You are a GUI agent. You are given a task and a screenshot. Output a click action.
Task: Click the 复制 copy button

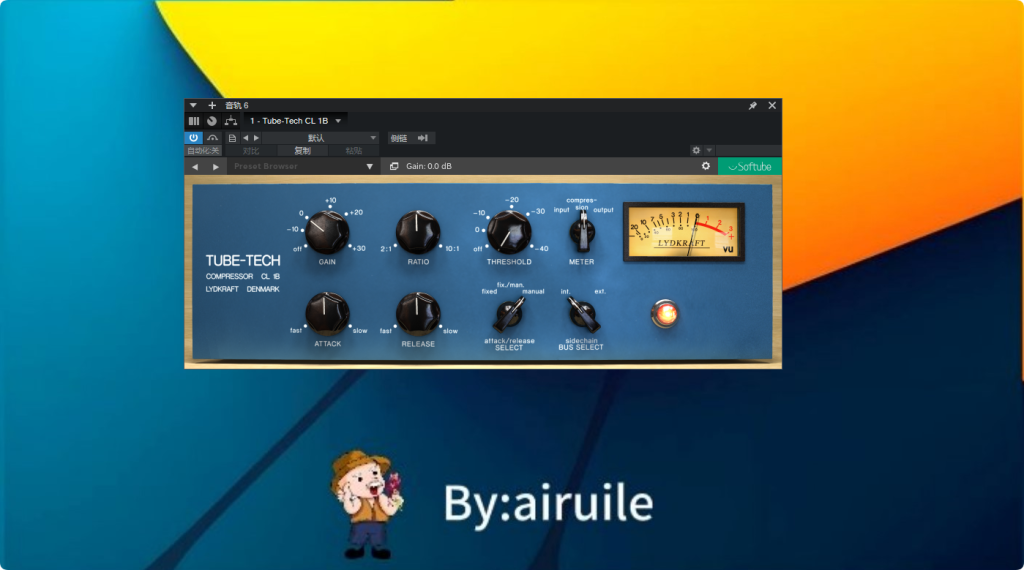(x=302, y=151)
